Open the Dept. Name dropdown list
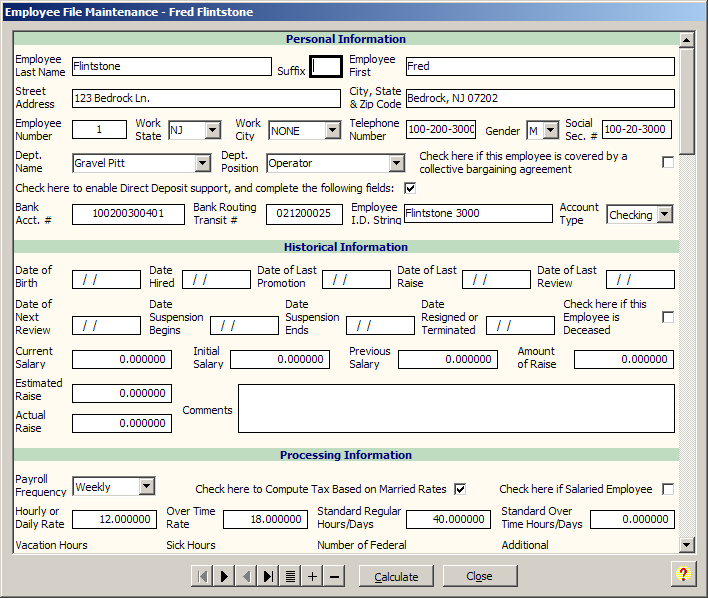Image resolution: width=708 pixels, height=598 pixels. [203, 163]
